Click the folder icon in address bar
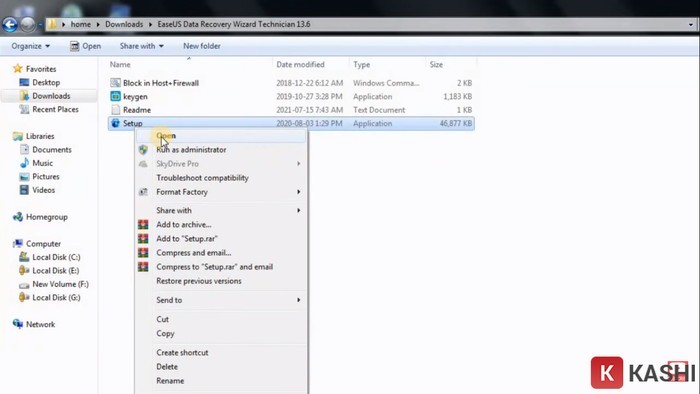Viewport: 700px width, 394px height. [x=52, y=24]
